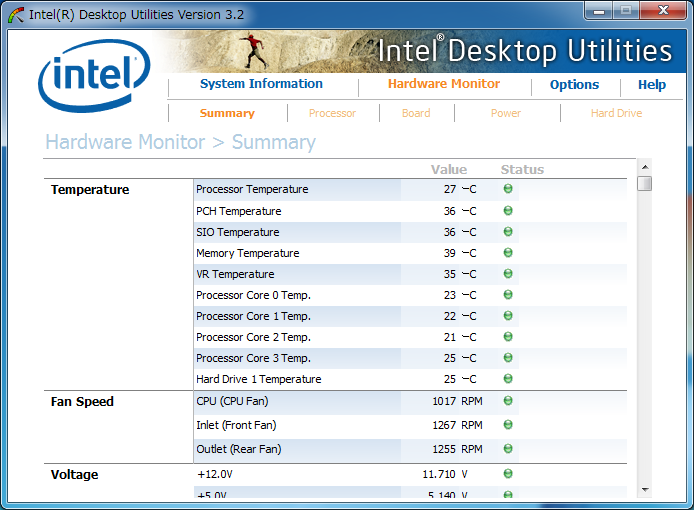Click the vertical scrollbar thumb
This screenshot has width=694, height=510.
[645, 183]
